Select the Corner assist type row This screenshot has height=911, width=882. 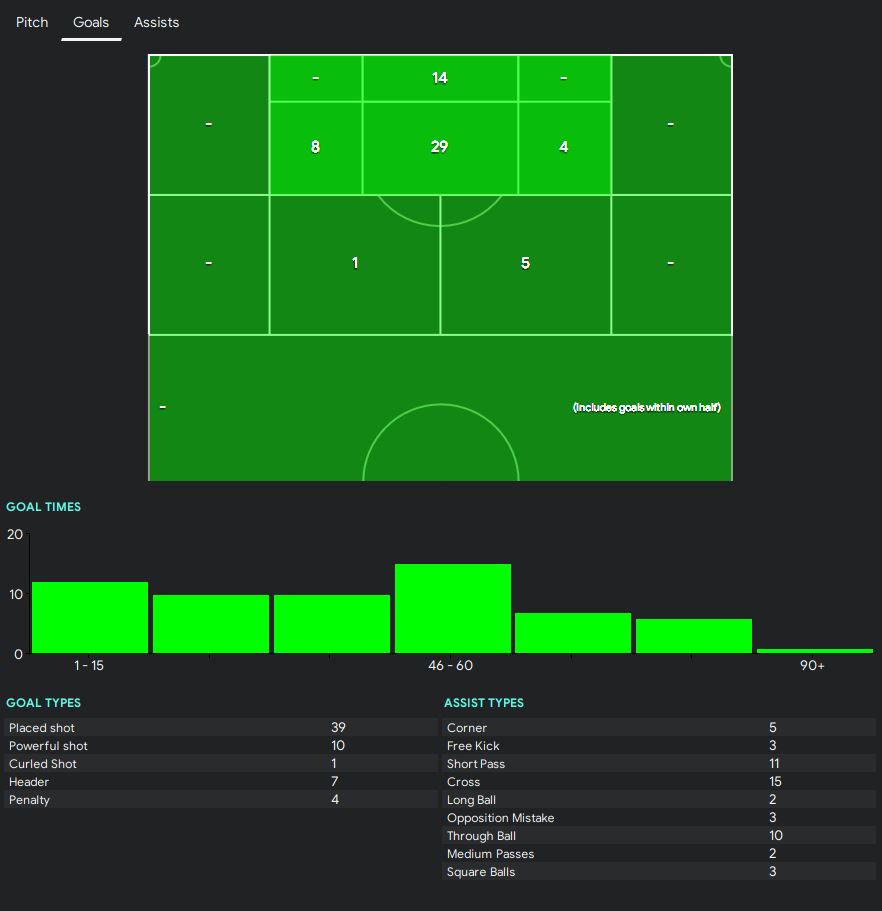click(659, 728)
